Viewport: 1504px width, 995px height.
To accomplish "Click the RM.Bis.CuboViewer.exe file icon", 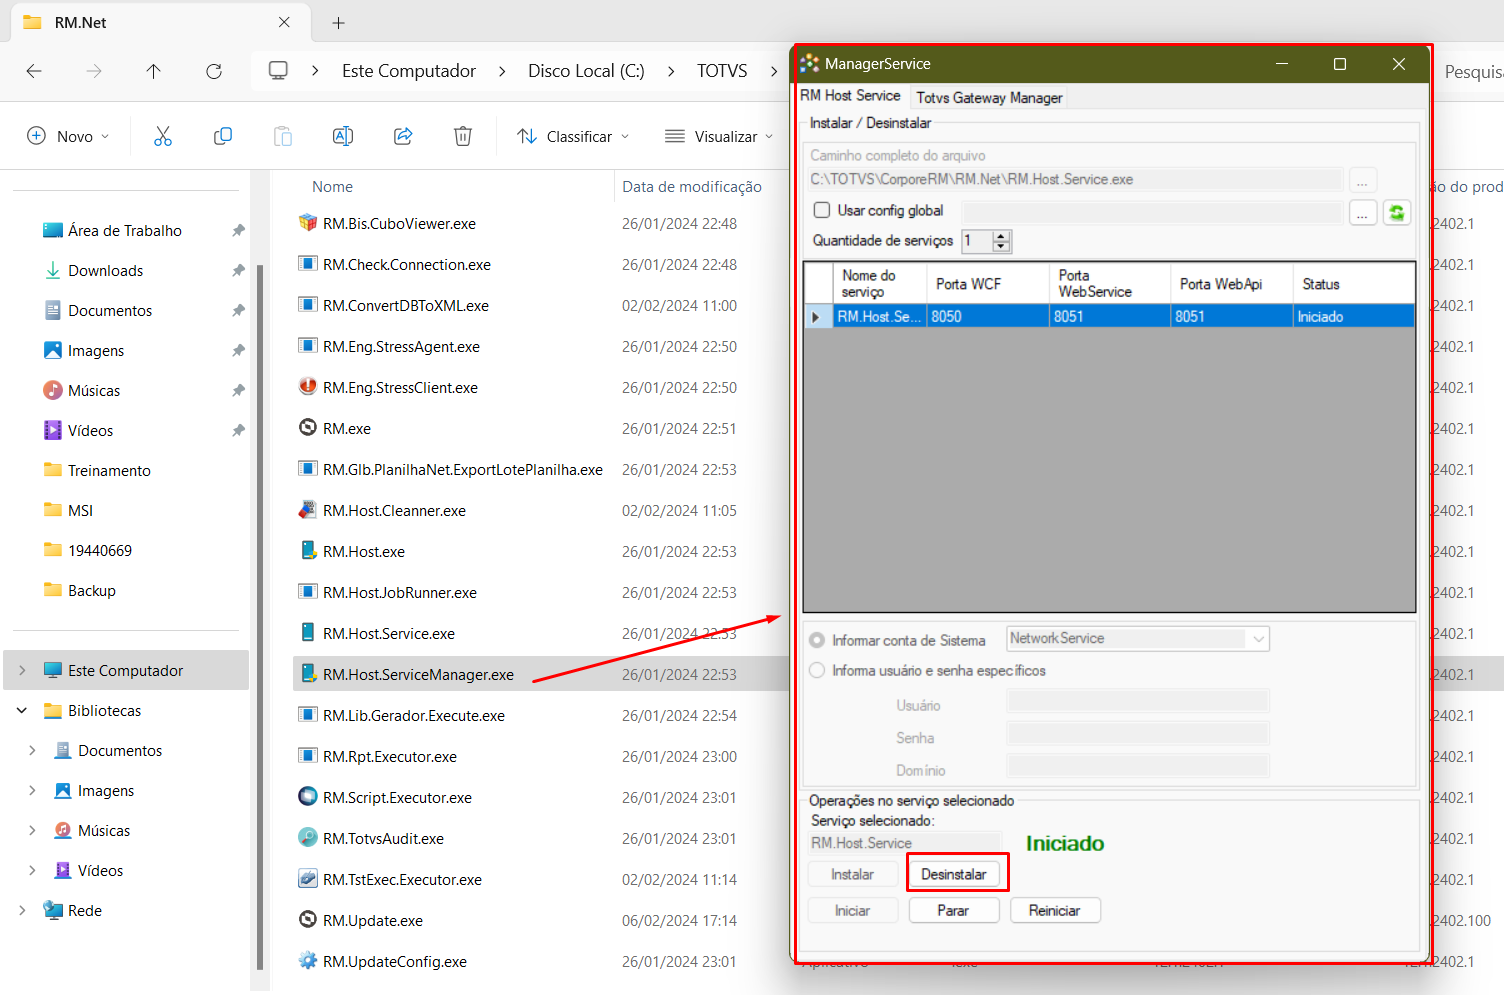I will [x=308, y=223].
